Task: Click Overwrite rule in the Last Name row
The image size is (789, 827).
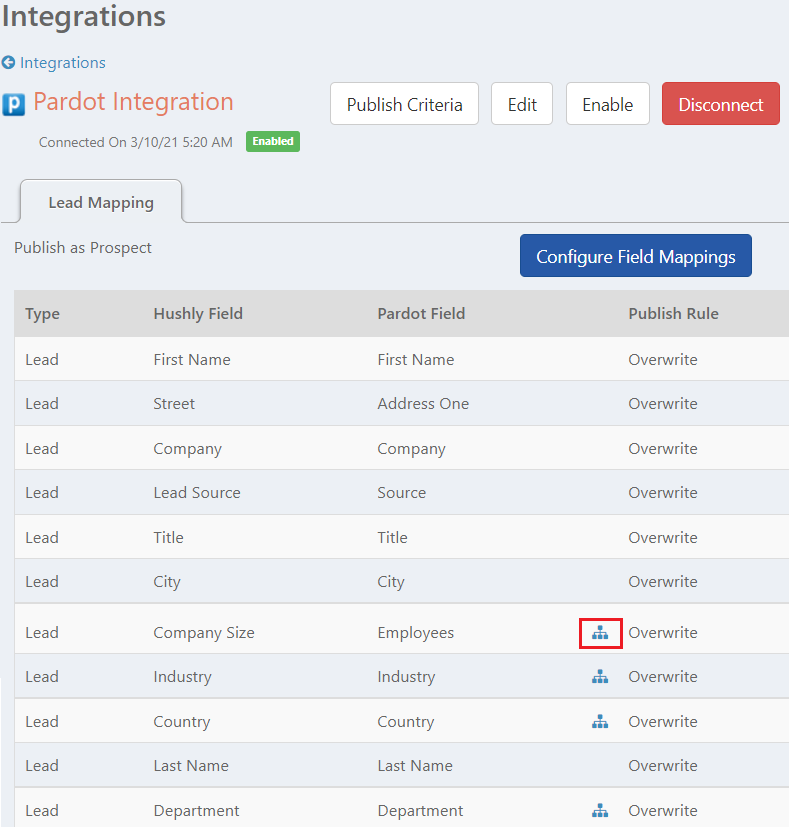Action: tap(663, 766)
